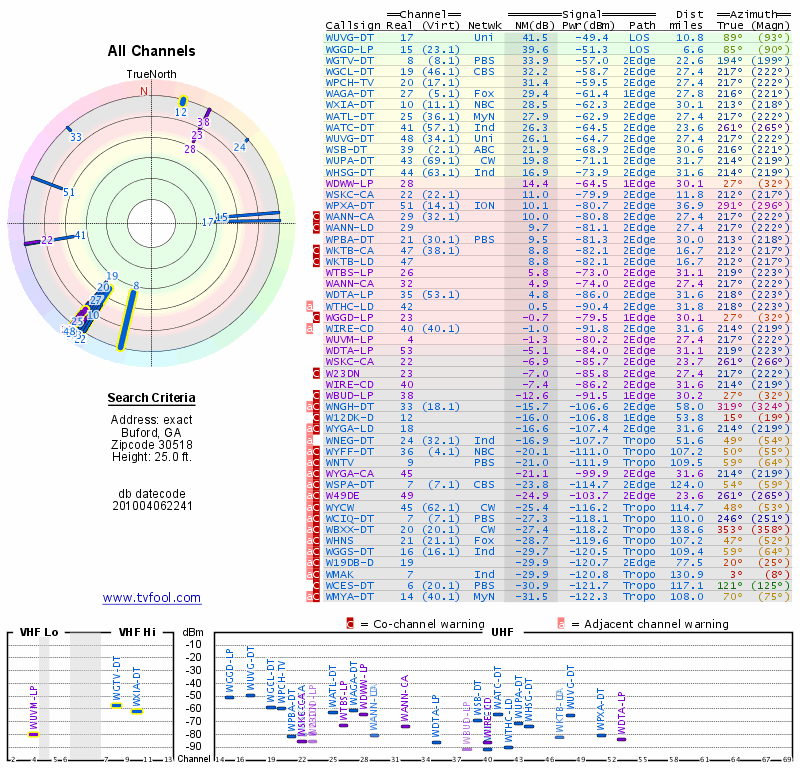Click the co-channel warning icon in the legend
800x768 pixels.
[350, 624]
